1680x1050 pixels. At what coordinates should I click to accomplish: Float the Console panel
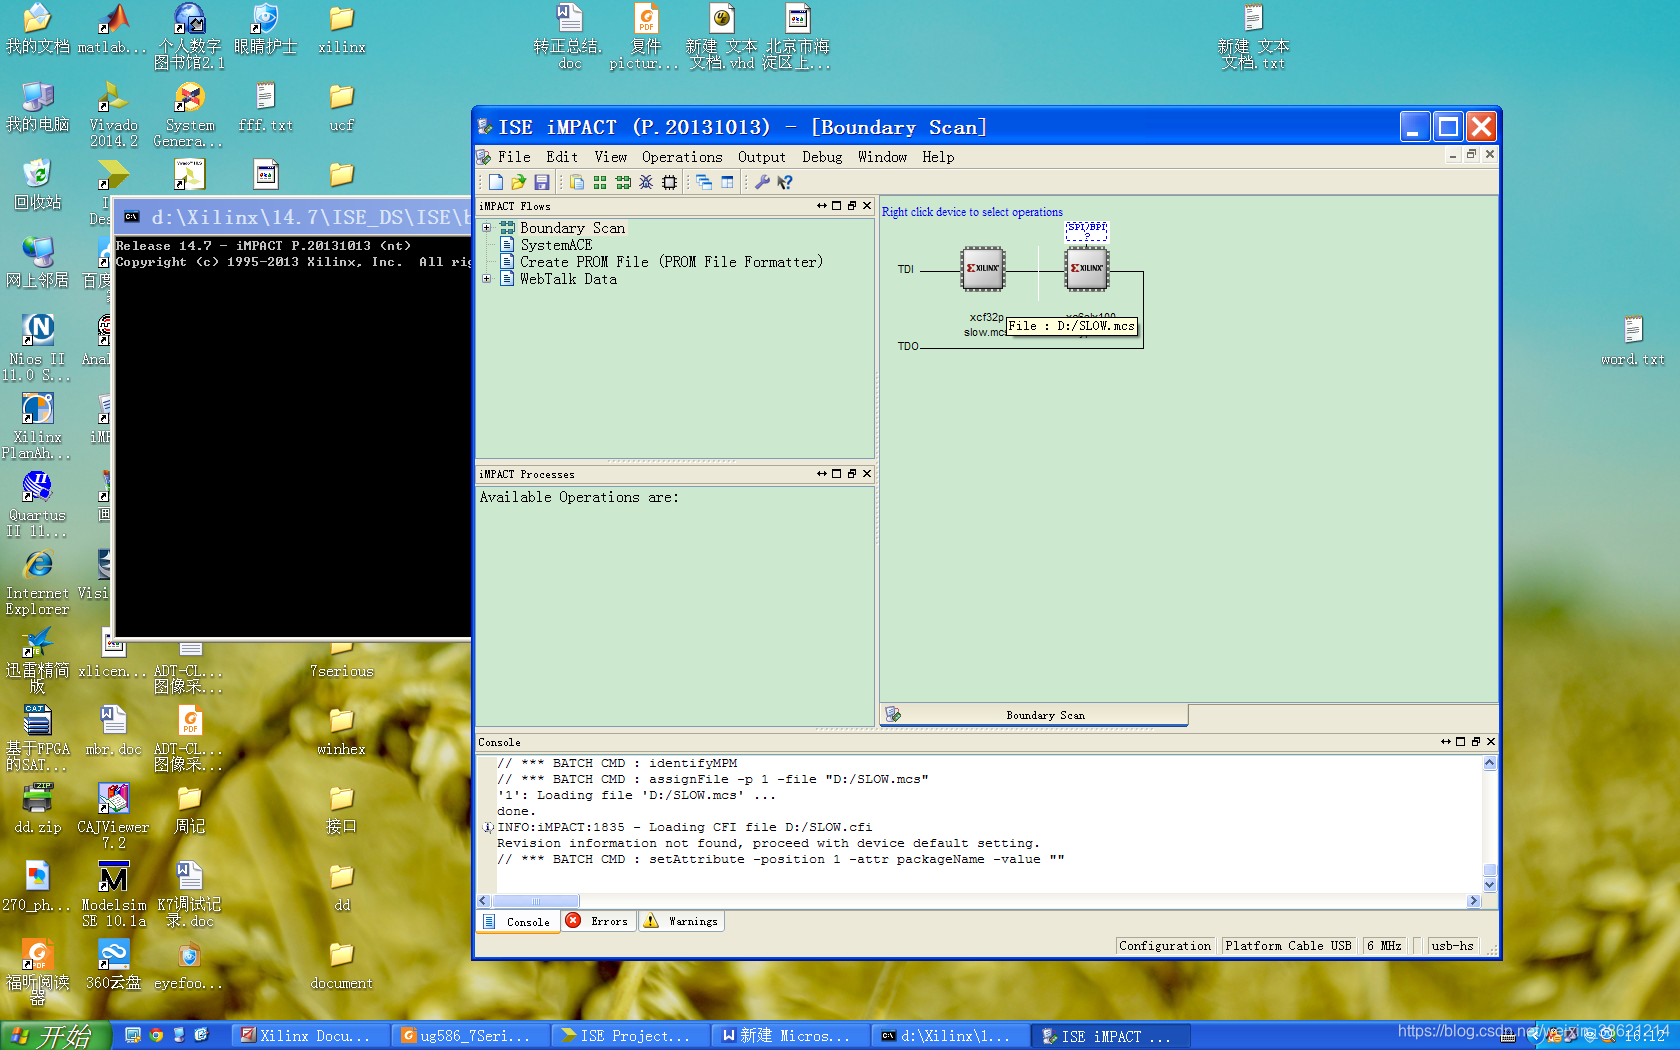pos(1476,742)
